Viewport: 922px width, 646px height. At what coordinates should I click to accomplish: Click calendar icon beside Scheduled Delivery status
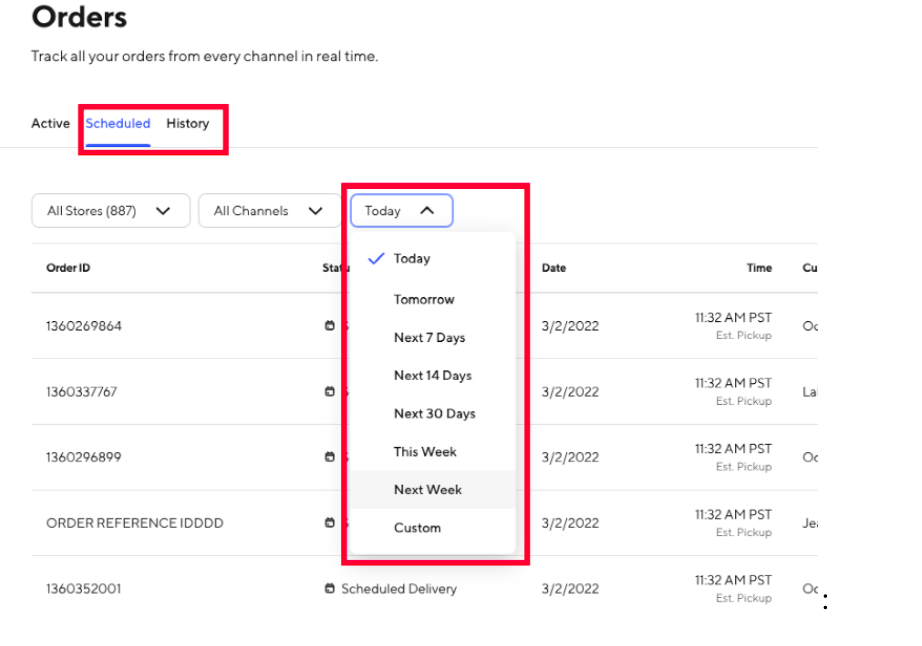coord(330,589)
